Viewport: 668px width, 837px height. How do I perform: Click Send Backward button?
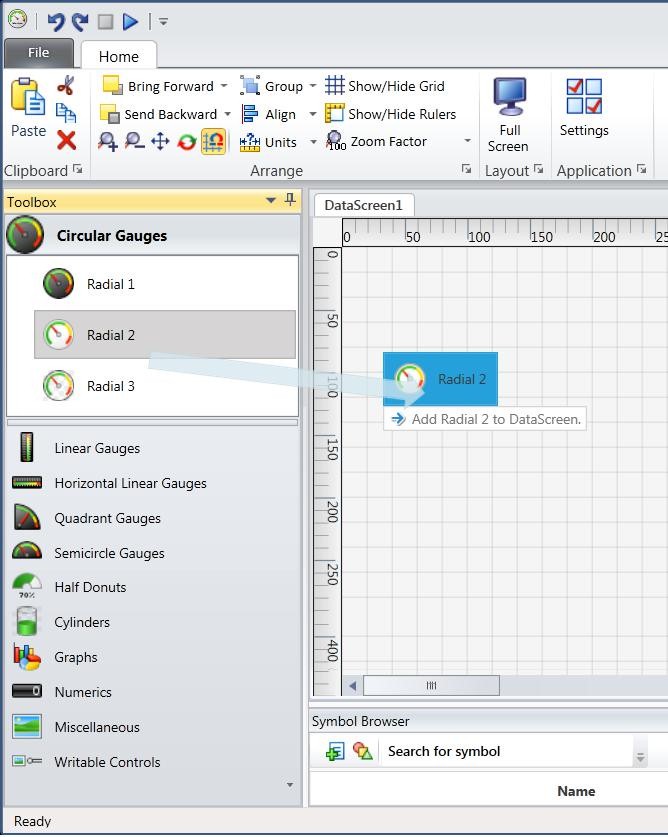coord(159,114)
